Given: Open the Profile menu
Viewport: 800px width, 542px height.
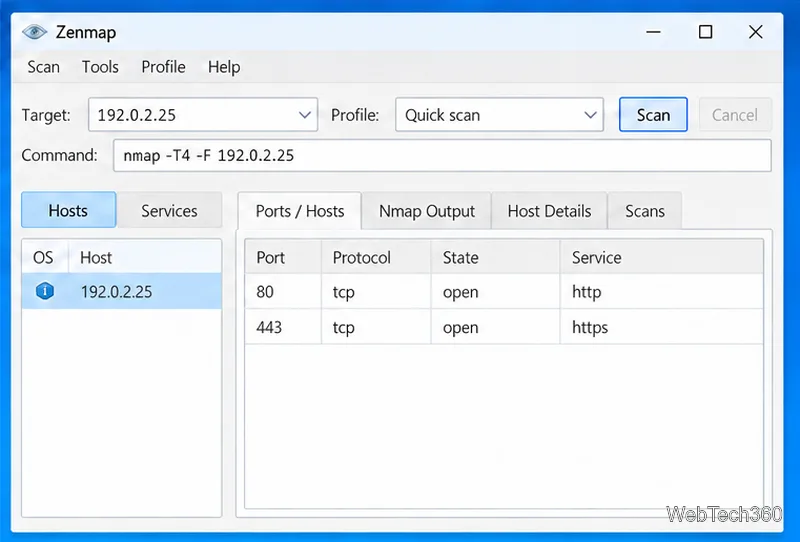Looking at the screenshot, I should pos(163,67).
